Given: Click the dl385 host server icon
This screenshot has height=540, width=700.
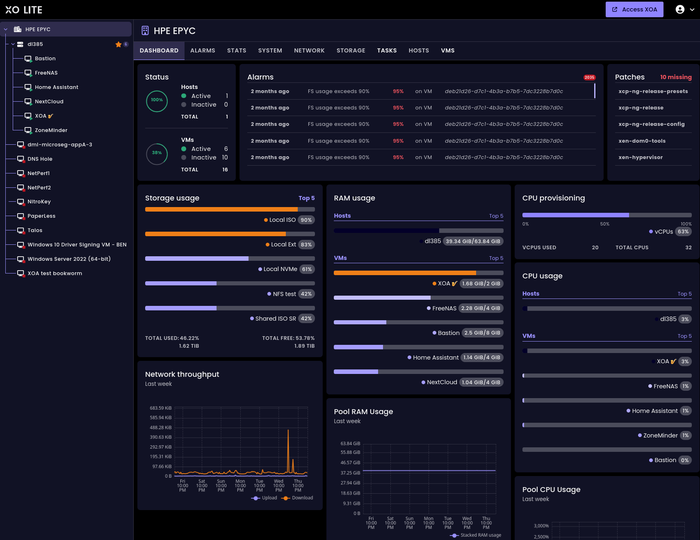Looking at the screenshot, I should click(x=20, y=44).
